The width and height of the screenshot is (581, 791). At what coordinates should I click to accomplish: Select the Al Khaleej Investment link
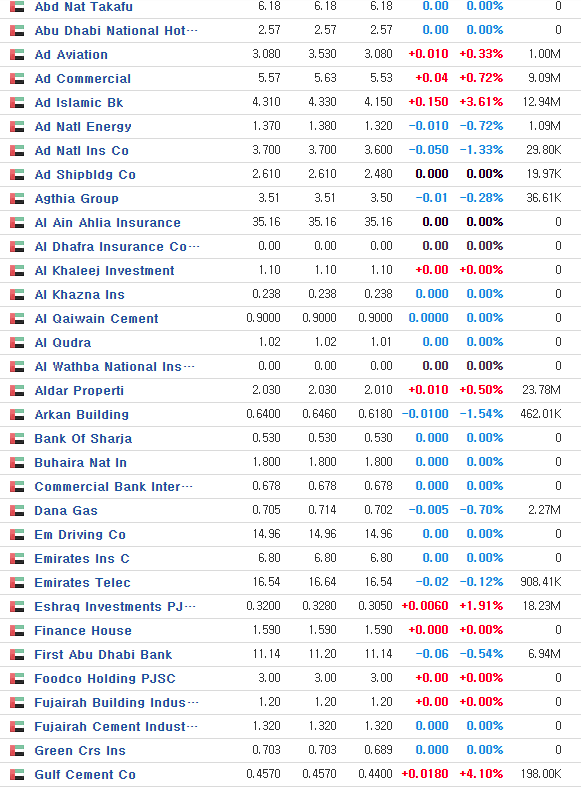[104, 270]
